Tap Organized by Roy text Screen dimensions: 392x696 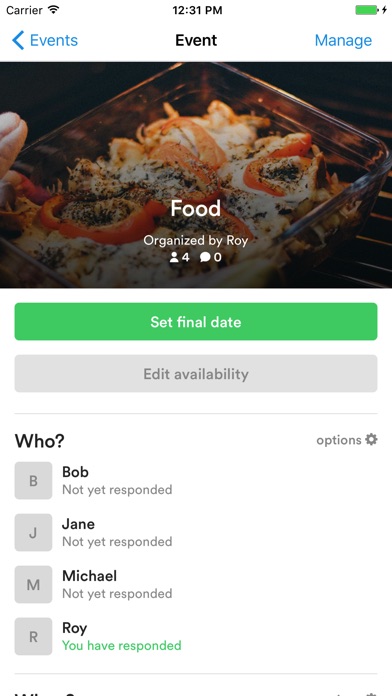click(196, 241)
